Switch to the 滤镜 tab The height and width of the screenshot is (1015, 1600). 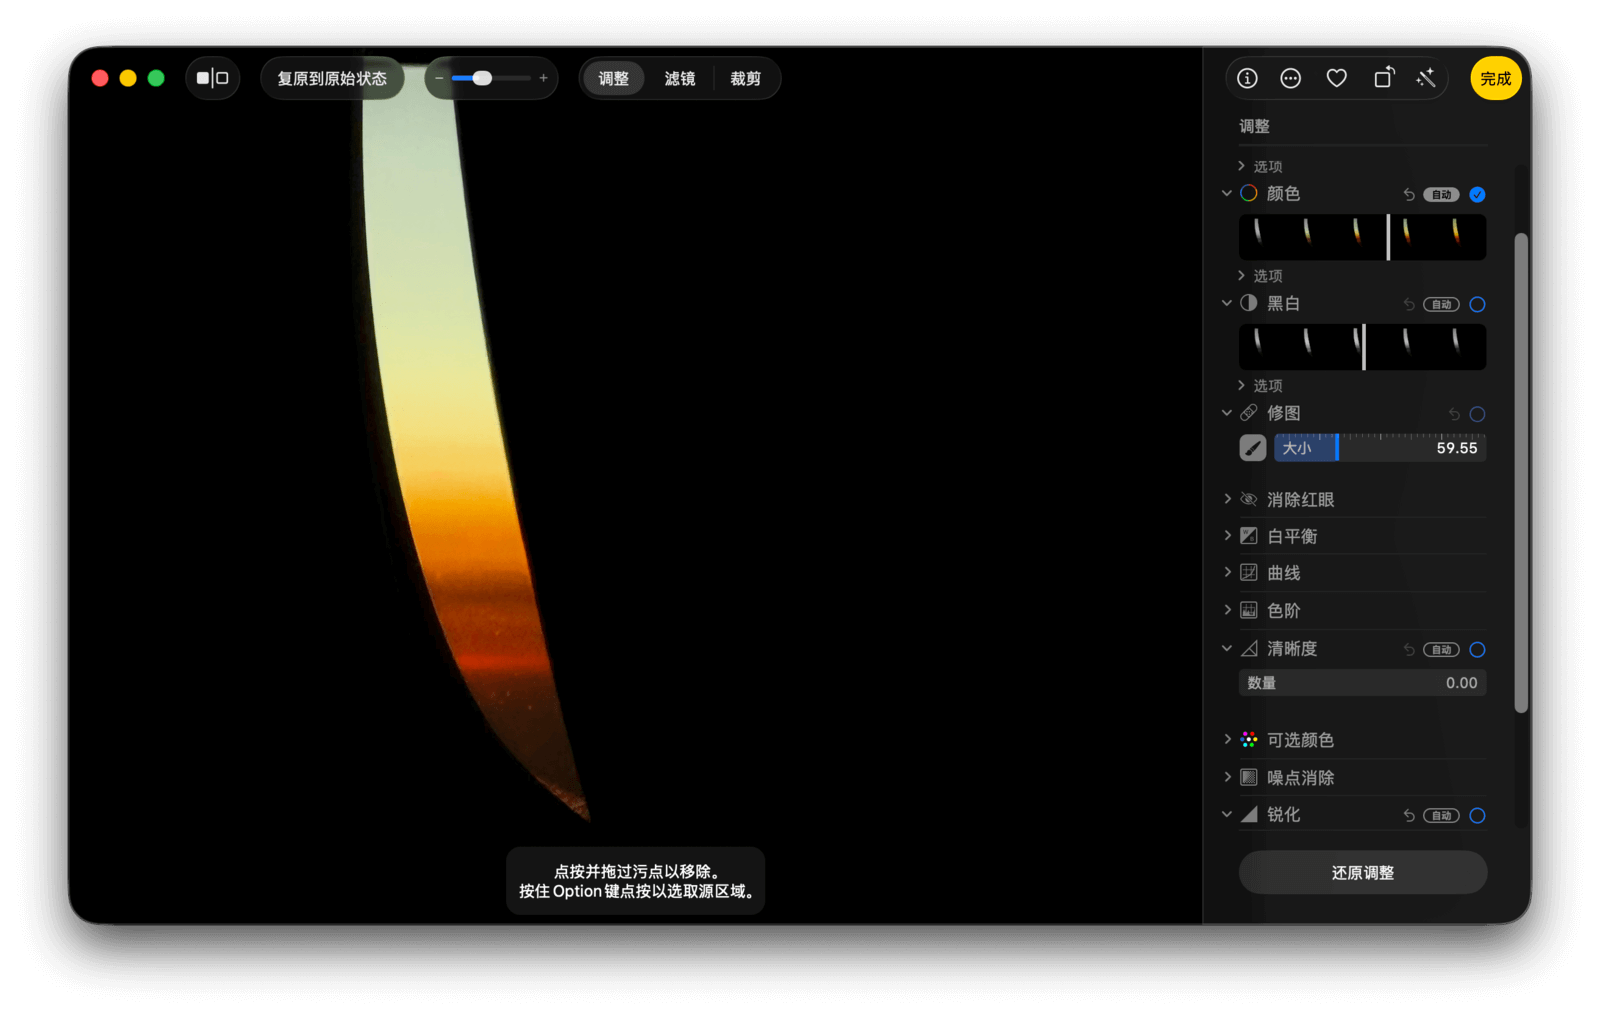coord(680,78)
